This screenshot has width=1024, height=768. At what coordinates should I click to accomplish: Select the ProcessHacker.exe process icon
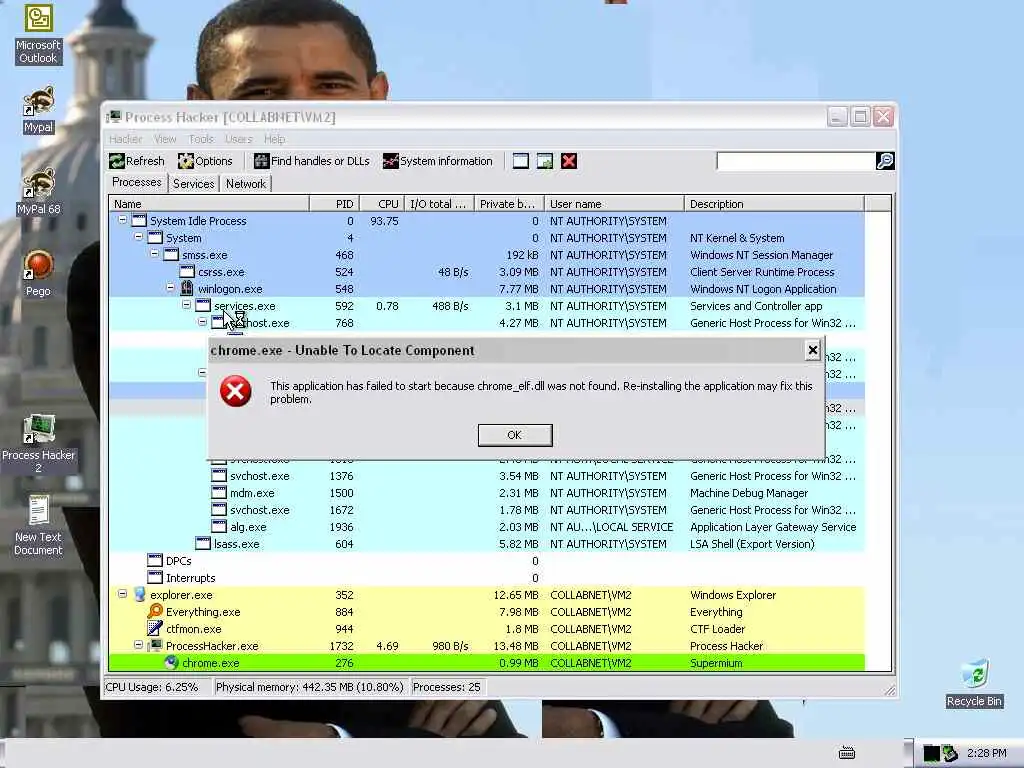(x=155, y=646)
